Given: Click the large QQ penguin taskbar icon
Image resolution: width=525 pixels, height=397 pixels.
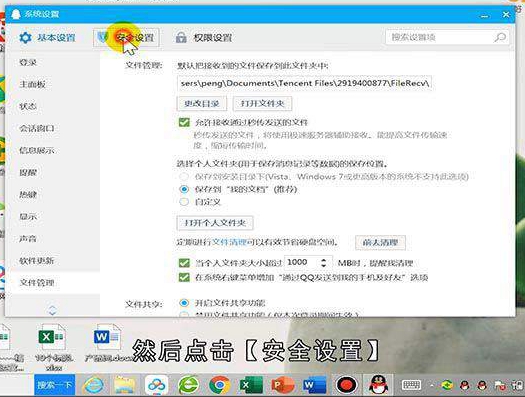Looking at the screenshot, I should click(379, 385).
